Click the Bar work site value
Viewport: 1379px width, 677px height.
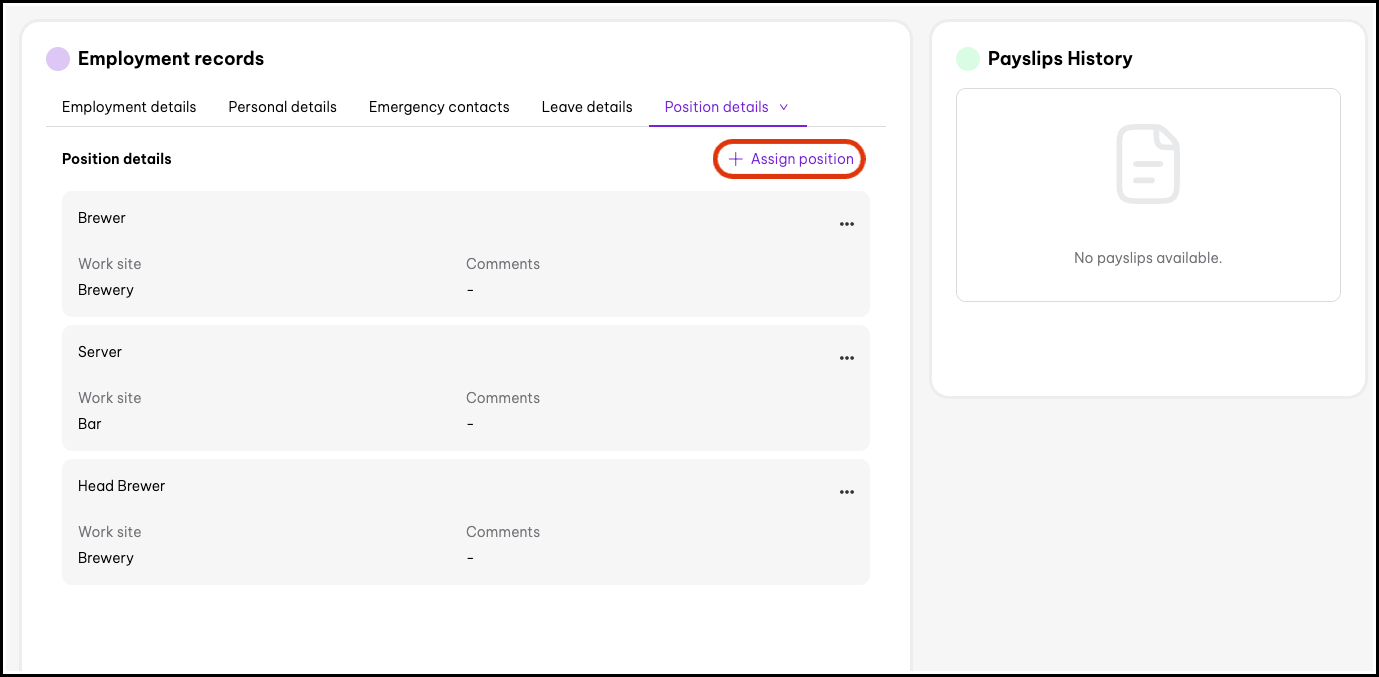[x=90, y=424]
